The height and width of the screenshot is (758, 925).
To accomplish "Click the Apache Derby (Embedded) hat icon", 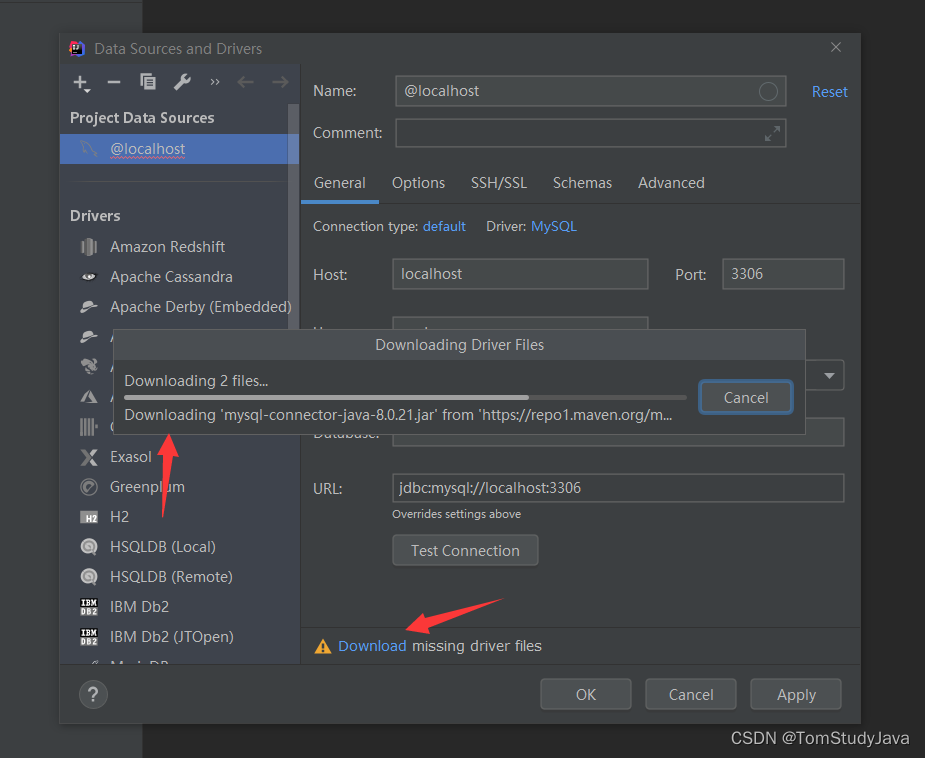I will coord(88,307).
